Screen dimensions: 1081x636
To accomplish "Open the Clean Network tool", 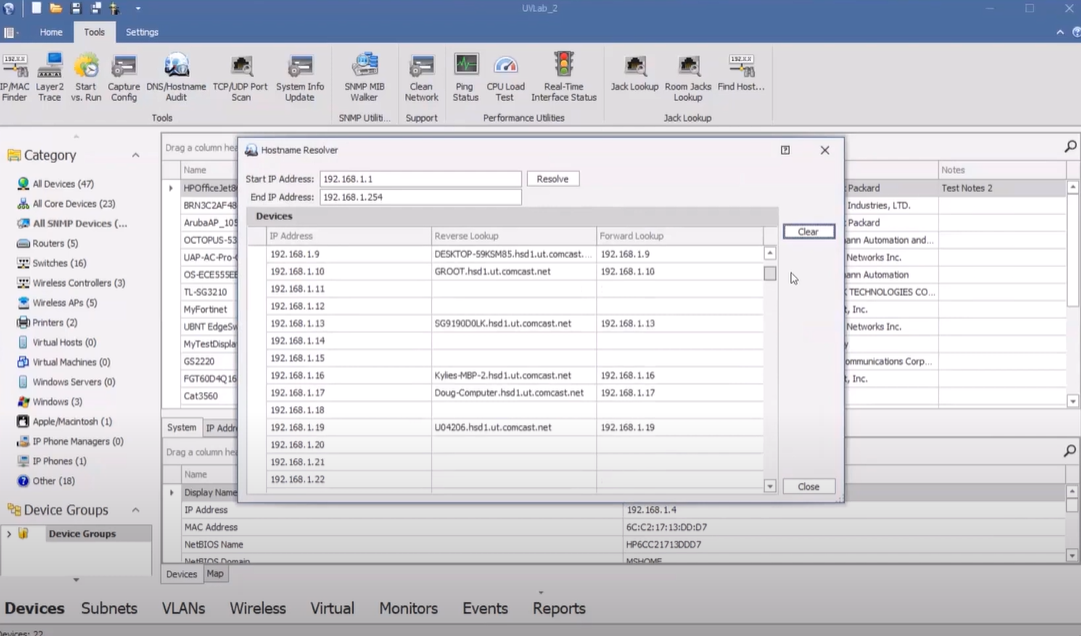I will click(x=421, y=78).
